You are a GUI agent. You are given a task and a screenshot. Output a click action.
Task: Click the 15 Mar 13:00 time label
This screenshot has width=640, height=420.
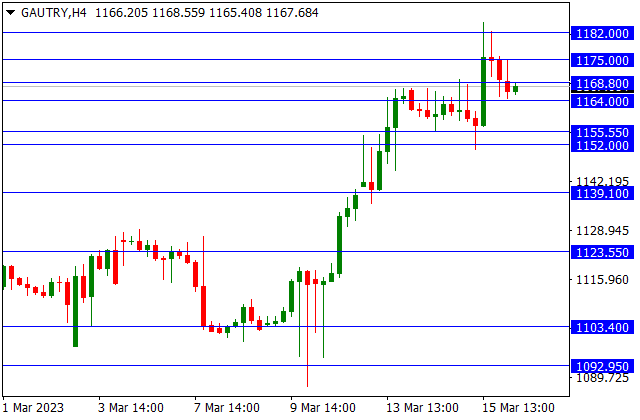pos(518,407)
